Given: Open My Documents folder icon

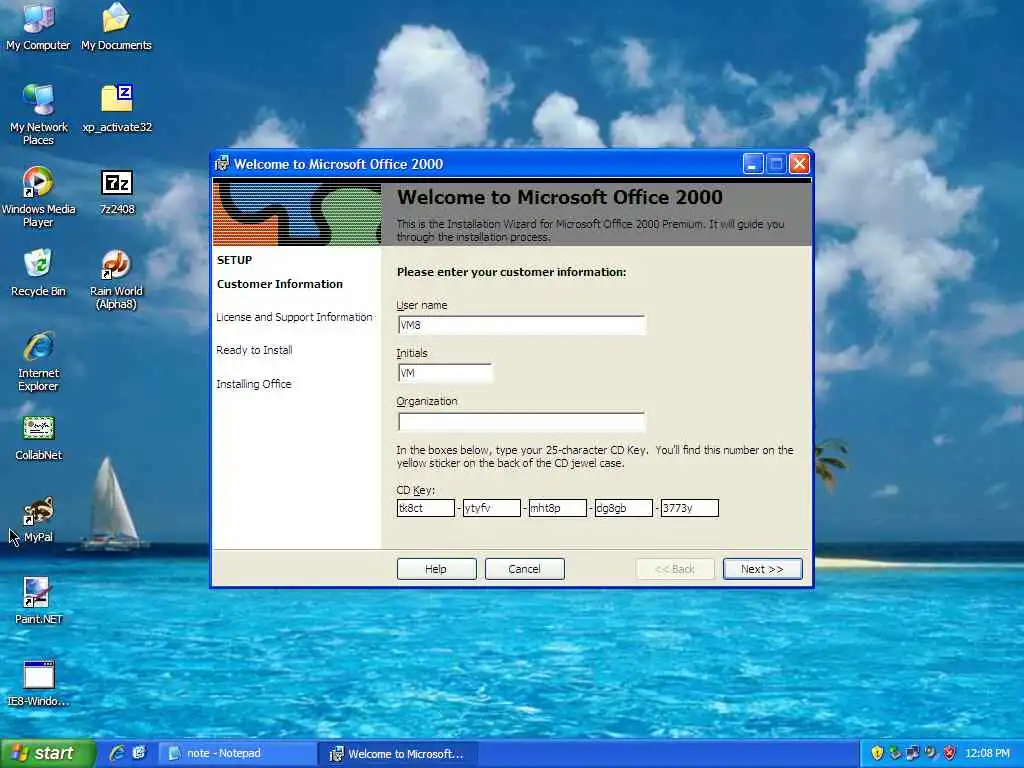Looking at the screenshot, I should (x=116, y=26).
